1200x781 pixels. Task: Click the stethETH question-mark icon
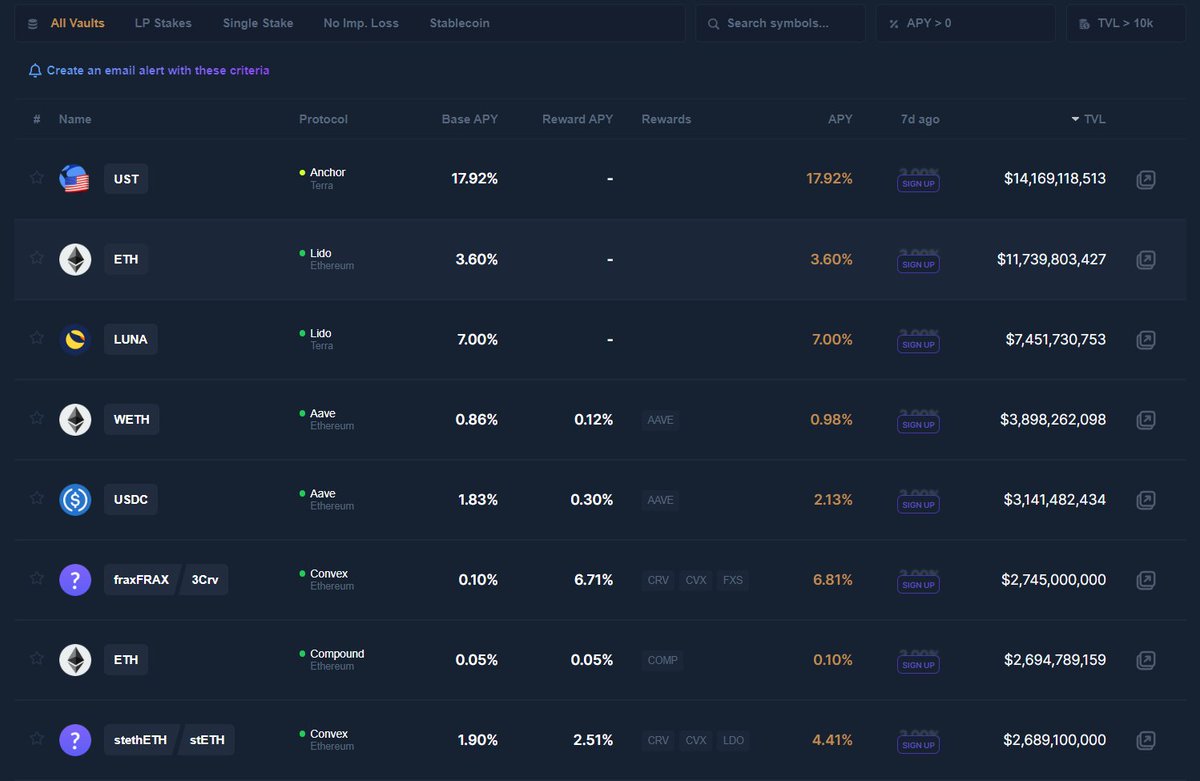(x=75, y=740)
